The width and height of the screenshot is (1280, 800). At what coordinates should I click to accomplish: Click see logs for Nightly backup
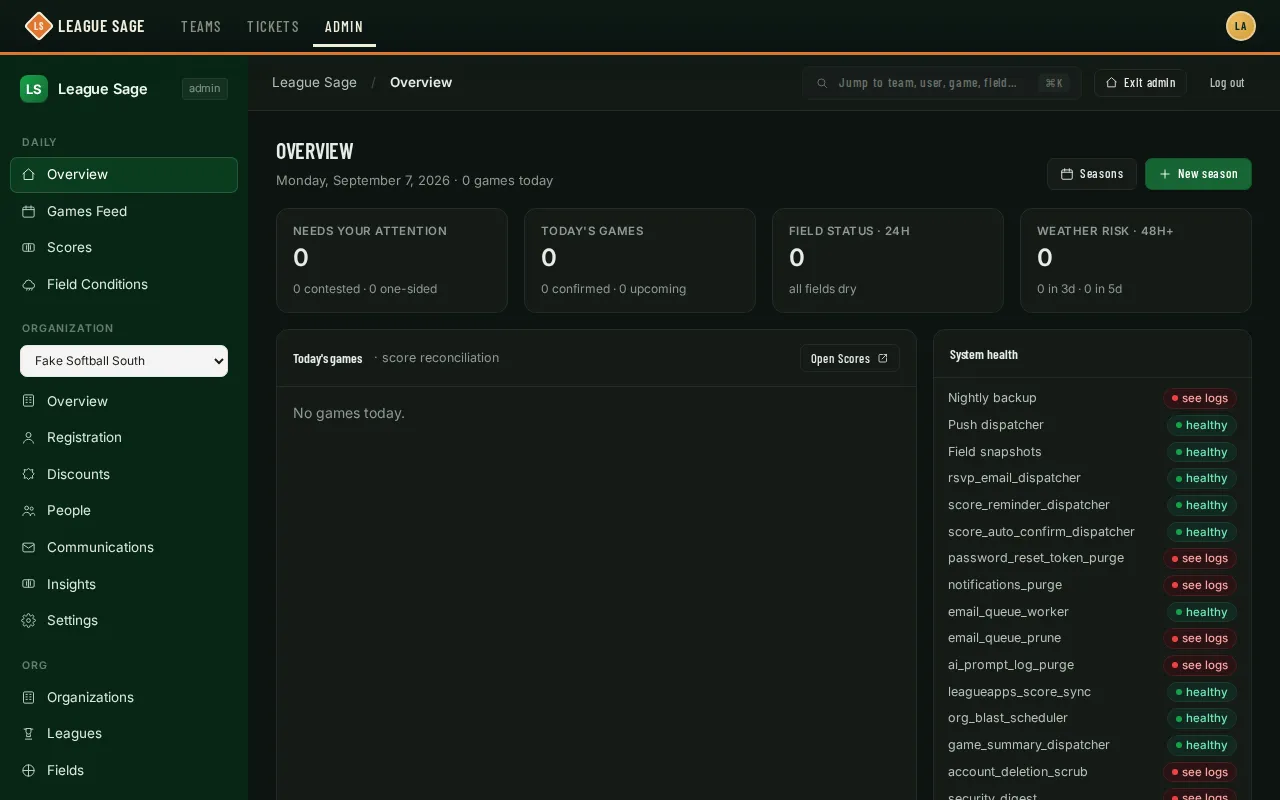pyautogui.click(x=1200, y=398)
